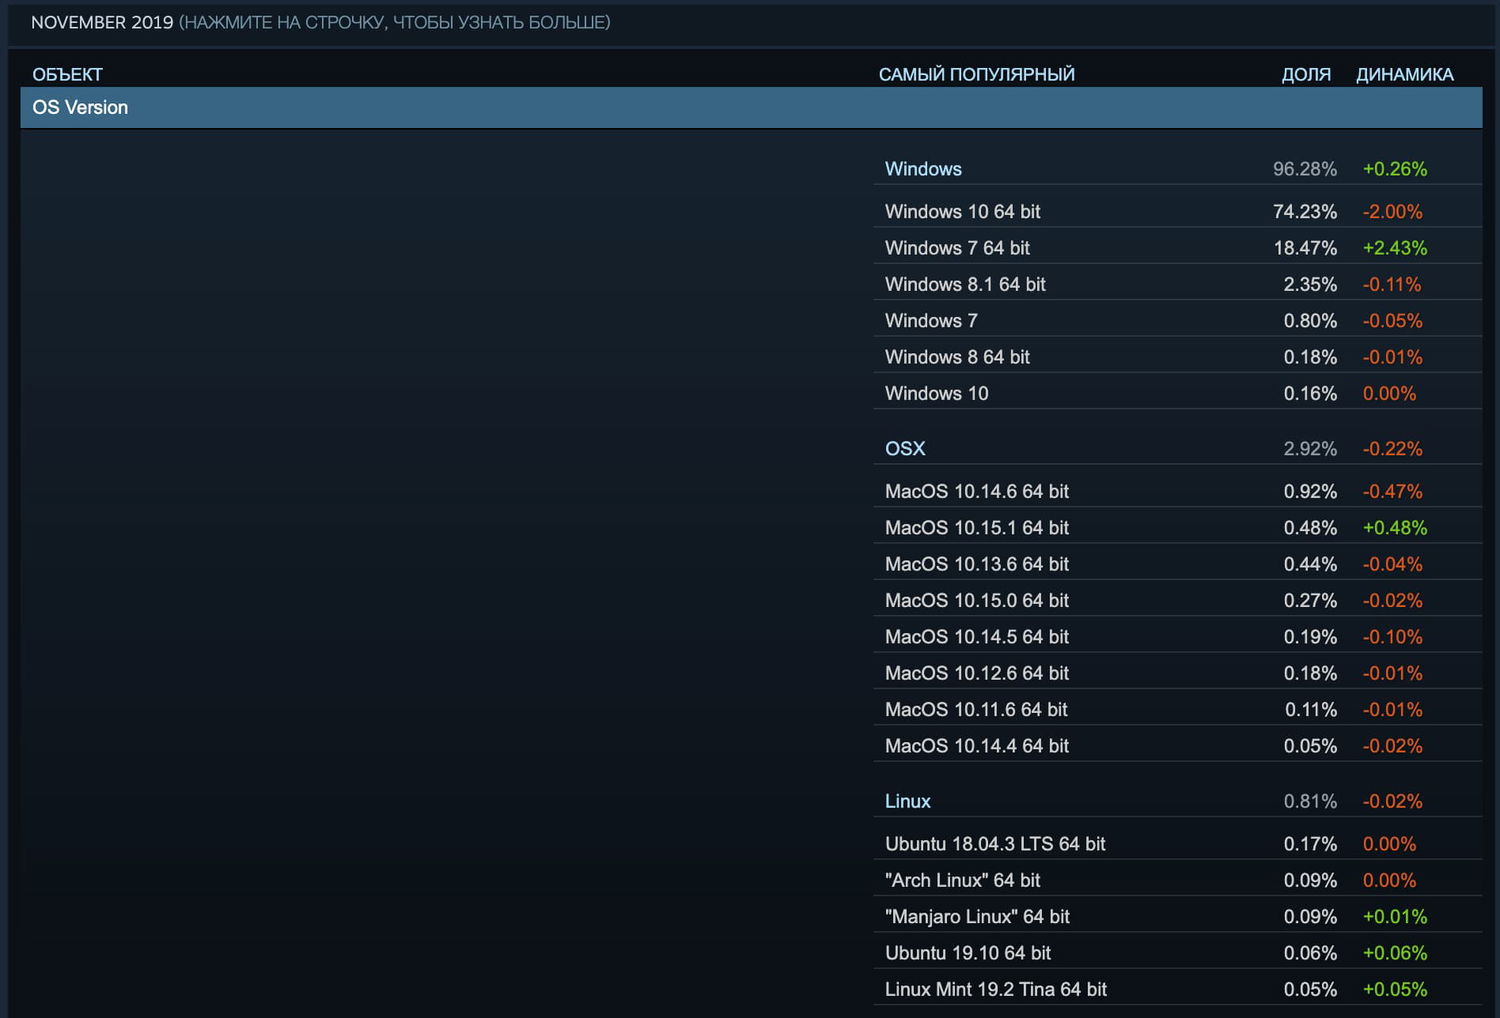Viewport: 1500px width, 1018px height.
Task: Click the -0.22% change for OSX
Action: click(x=1393, y=449)
